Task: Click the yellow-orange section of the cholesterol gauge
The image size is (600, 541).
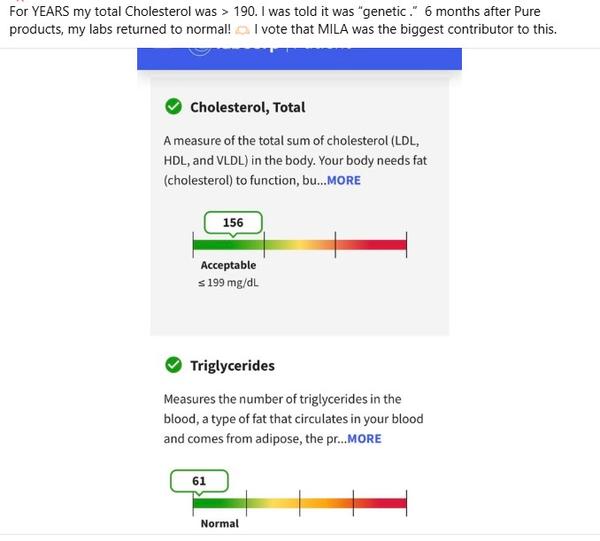Action: pos(299,244)
